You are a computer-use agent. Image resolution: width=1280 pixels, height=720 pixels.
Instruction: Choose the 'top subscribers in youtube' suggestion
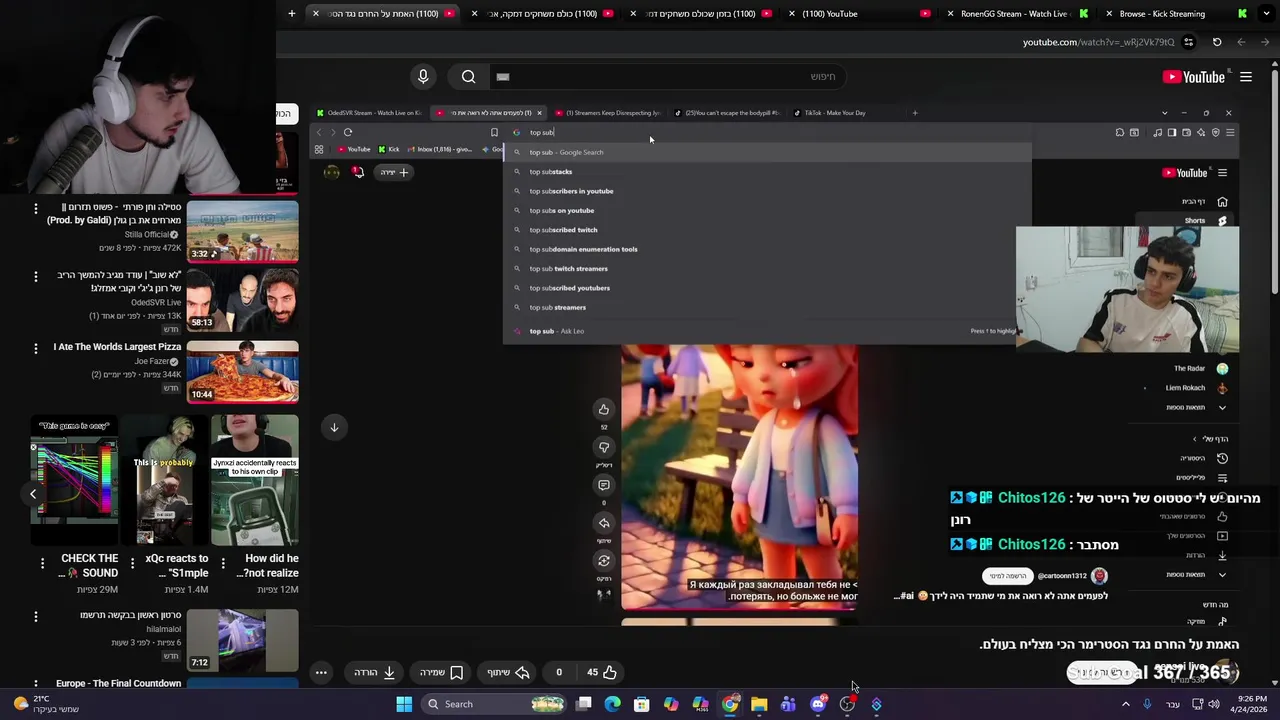[x=767, y=191]
